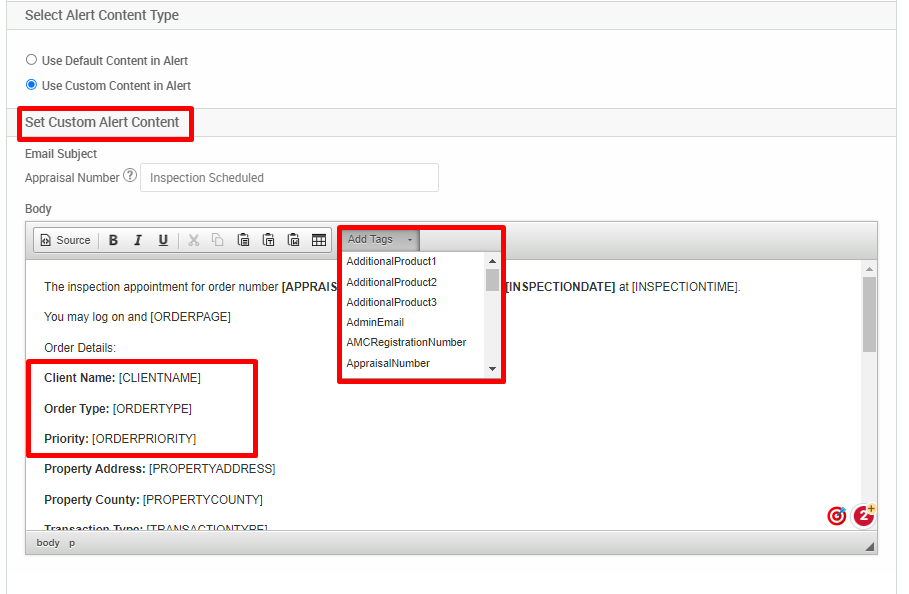Expand the Add Tags arrow control

pos(410,239)
